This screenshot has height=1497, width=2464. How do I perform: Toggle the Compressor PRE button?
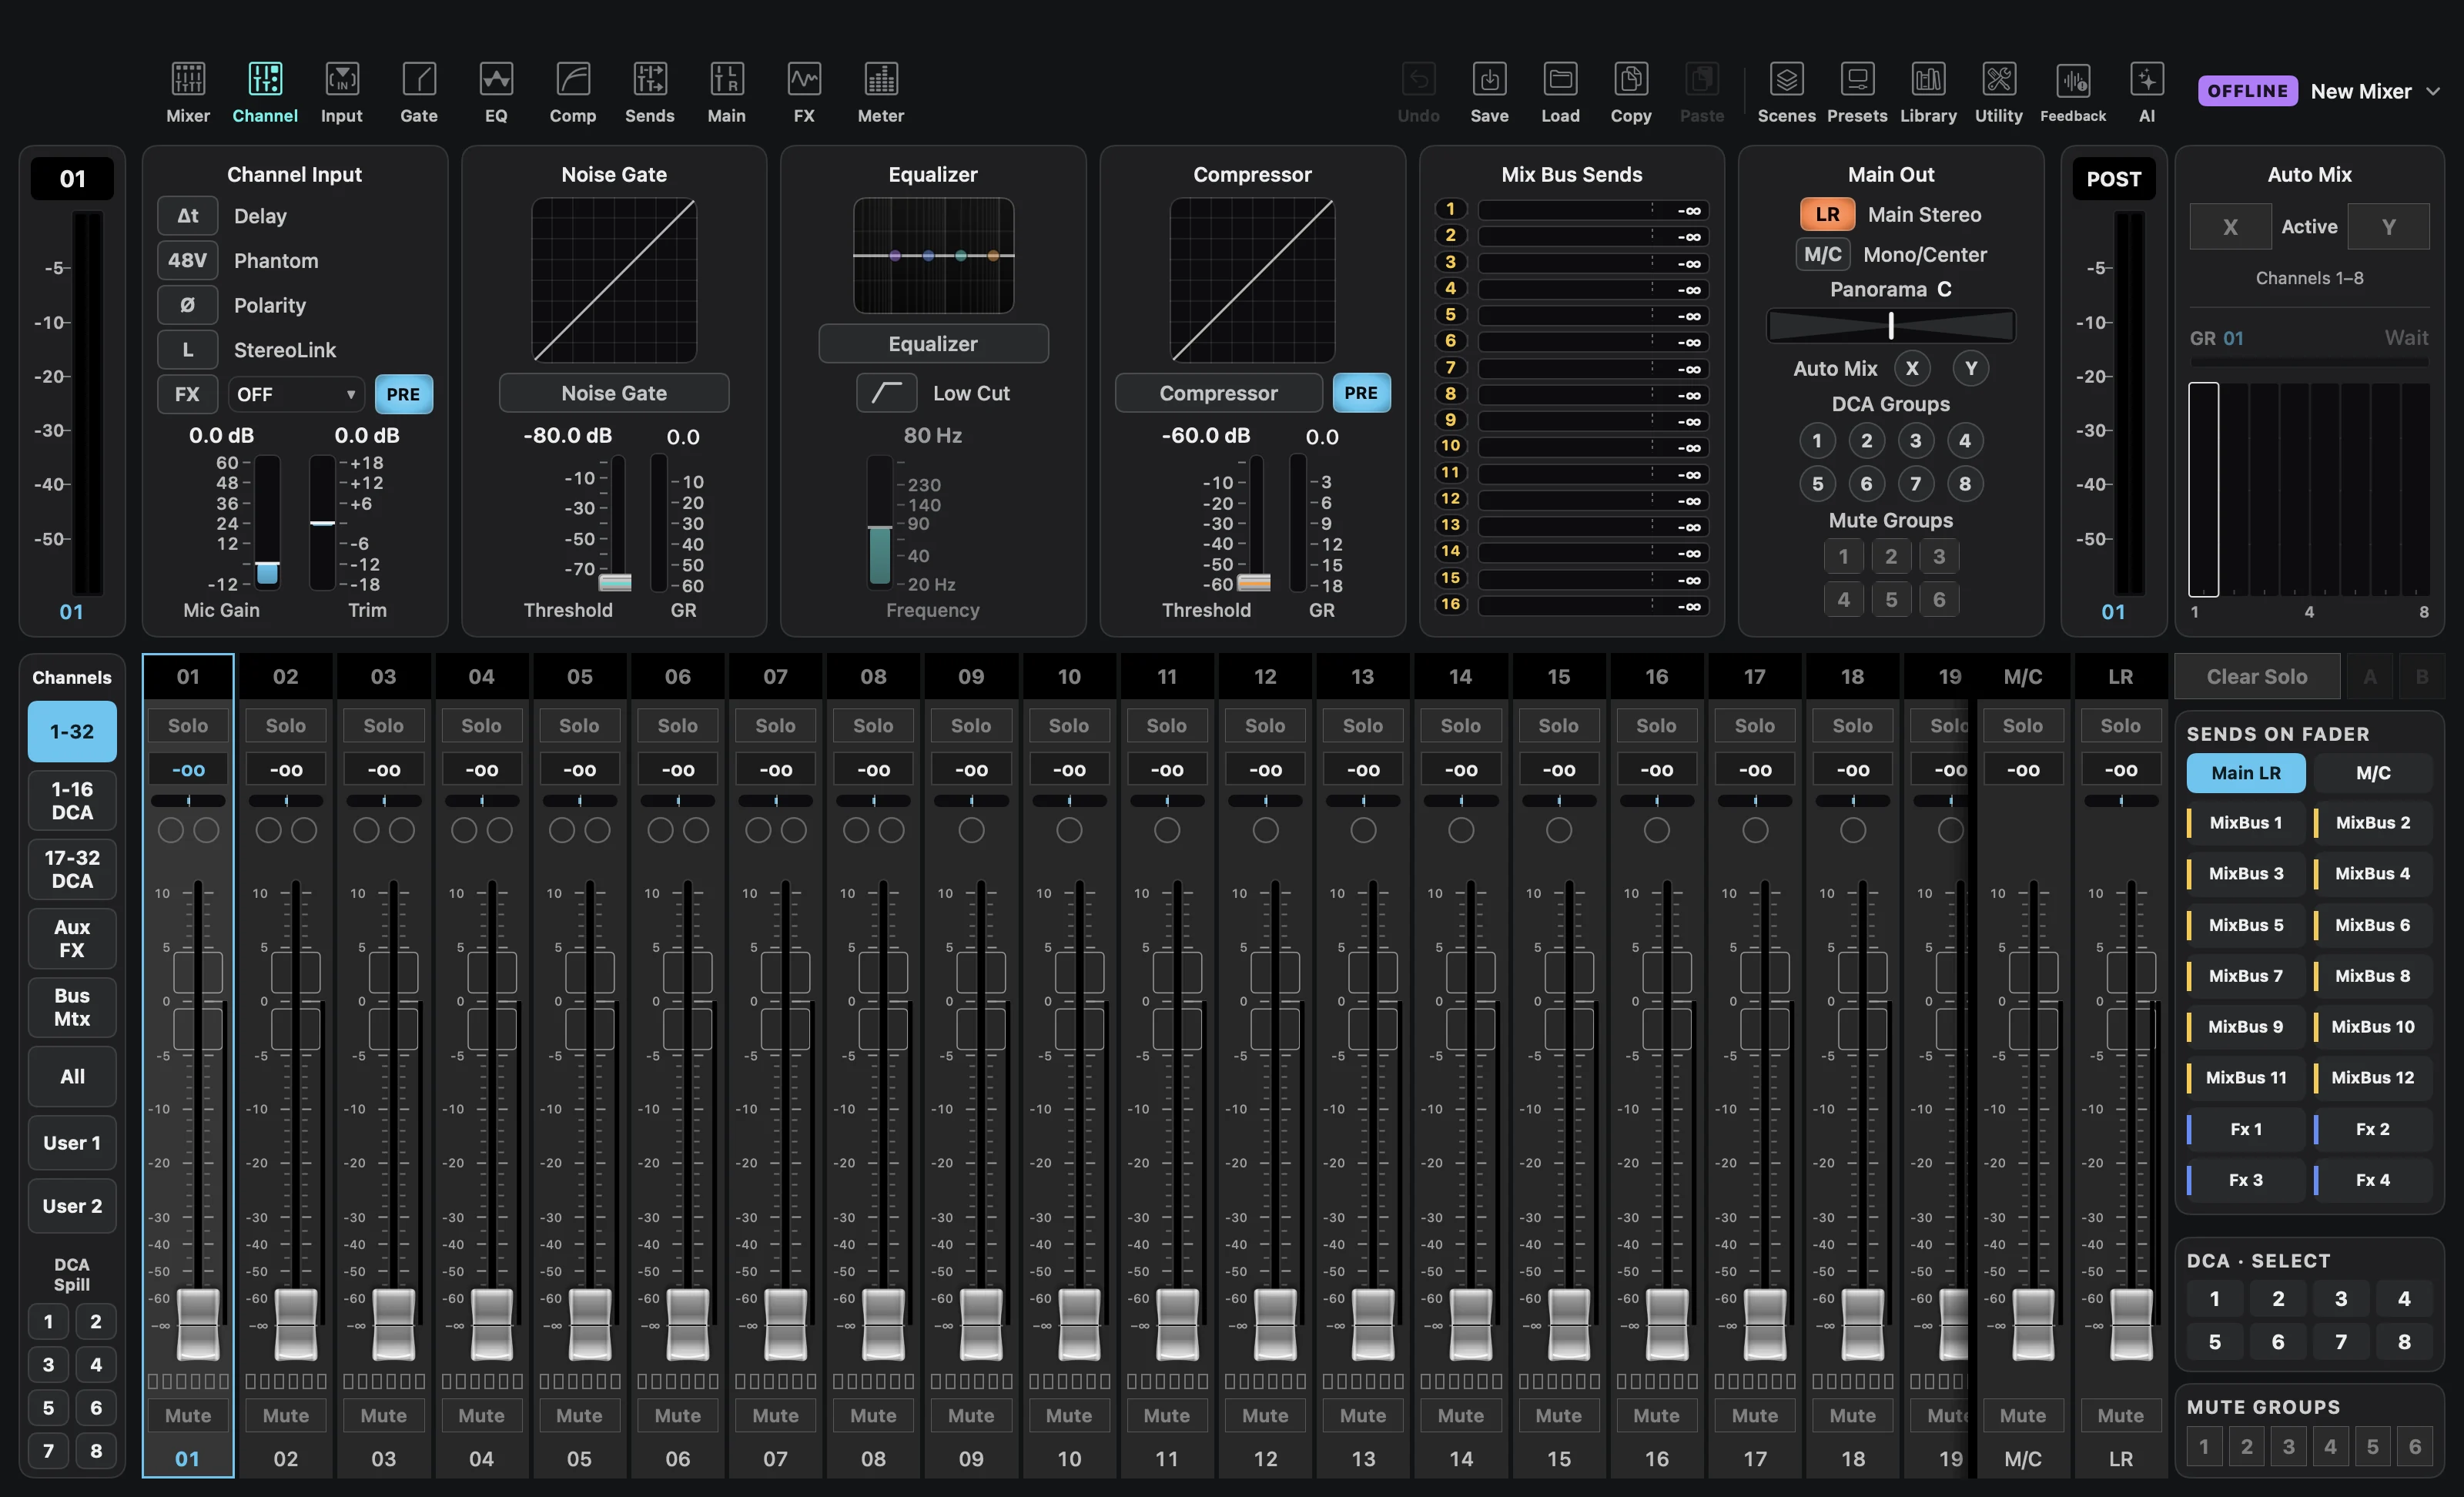tap(1361, 393)
